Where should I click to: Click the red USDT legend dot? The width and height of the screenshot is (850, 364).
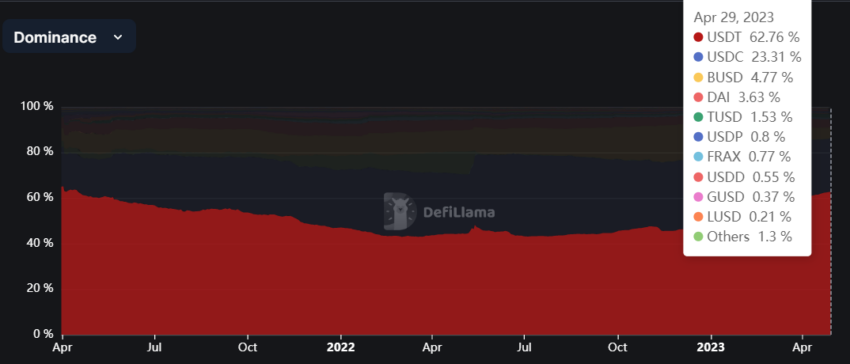tap(698, 37)
